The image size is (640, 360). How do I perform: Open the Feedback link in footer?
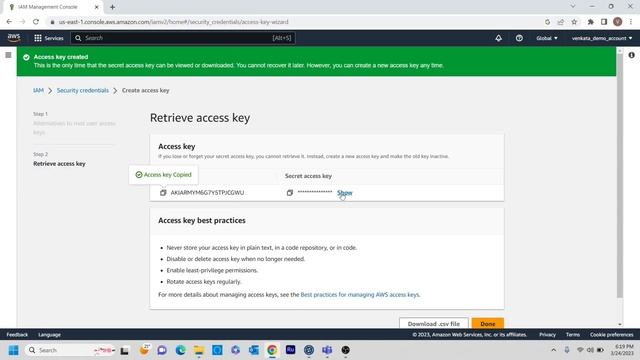click(17, 335)
